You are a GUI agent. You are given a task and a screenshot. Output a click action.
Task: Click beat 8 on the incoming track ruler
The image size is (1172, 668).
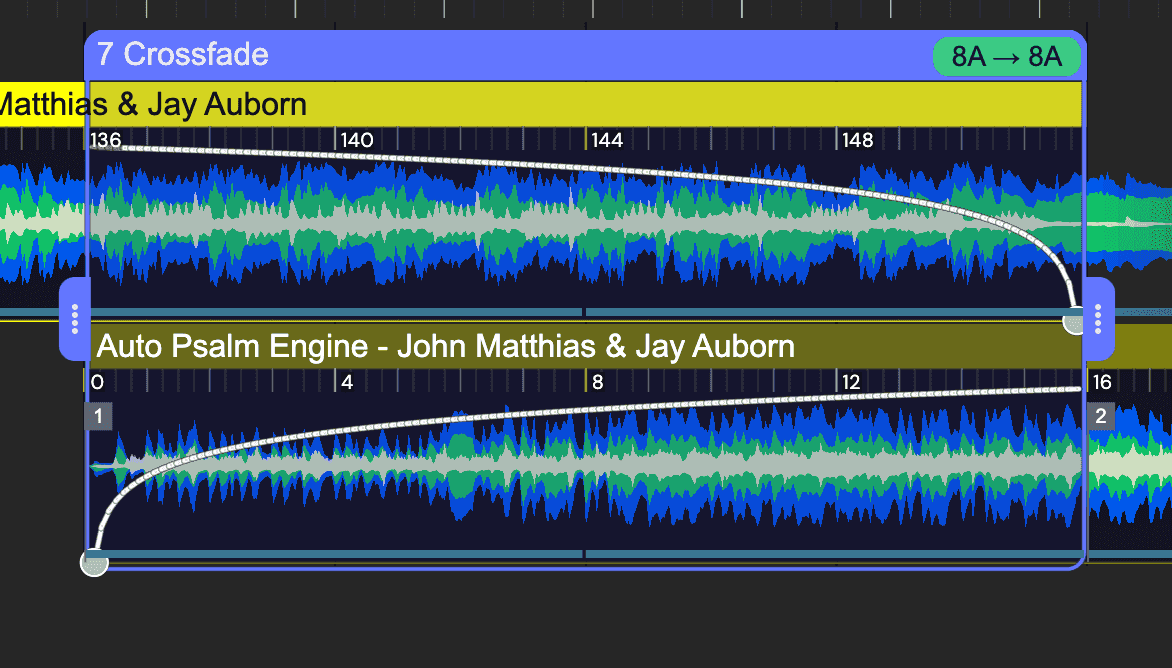point(598,382)
